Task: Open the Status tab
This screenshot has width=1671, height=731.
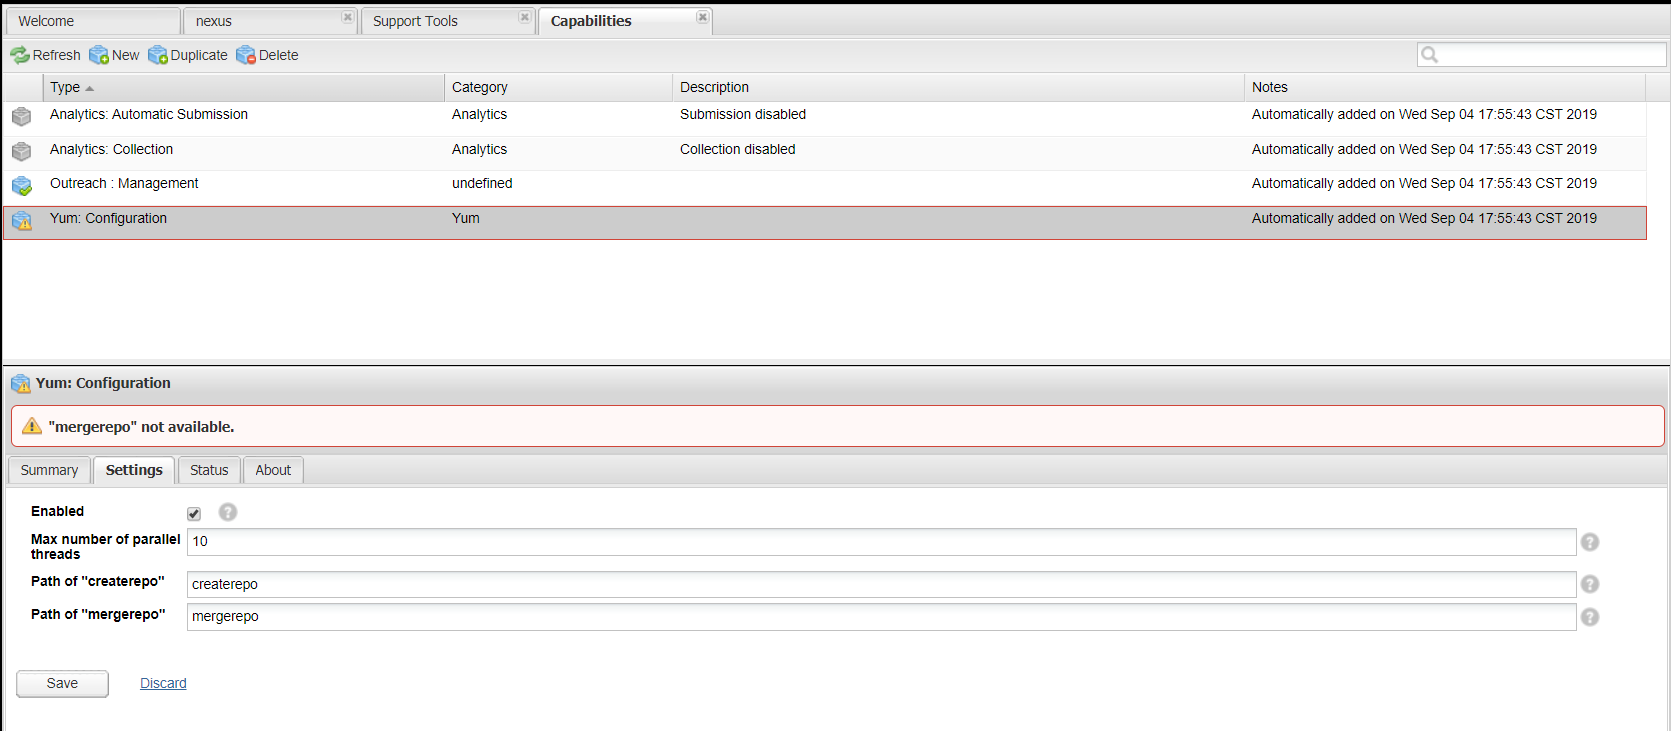Action: [x=209, y=470]
